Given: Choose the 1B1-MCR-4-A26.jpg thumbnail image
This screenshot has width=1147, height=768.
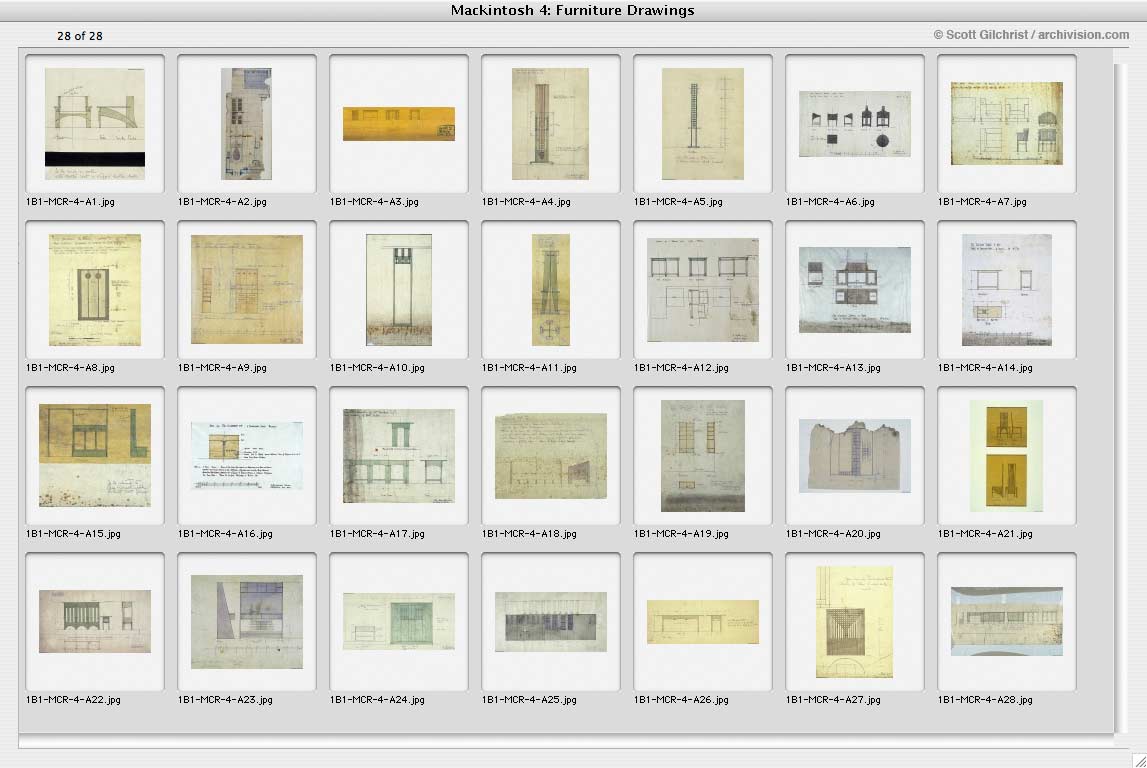Looking at the screenshot, I should click(703, 622).
